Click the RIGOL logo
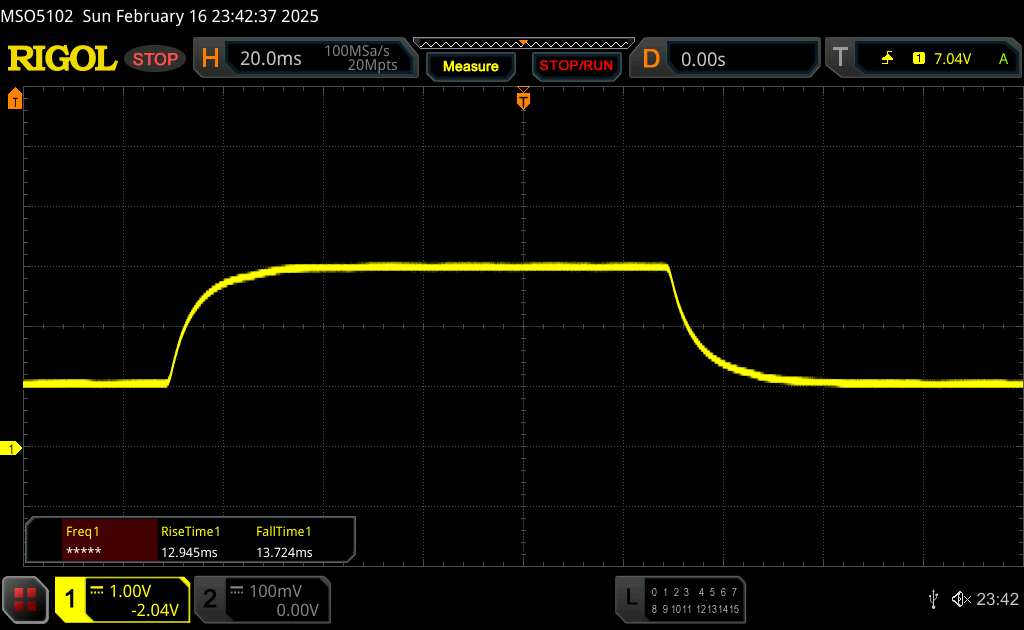Image resolution: width=1024 pixels, height=630 pixels. [x=62, y=59]
